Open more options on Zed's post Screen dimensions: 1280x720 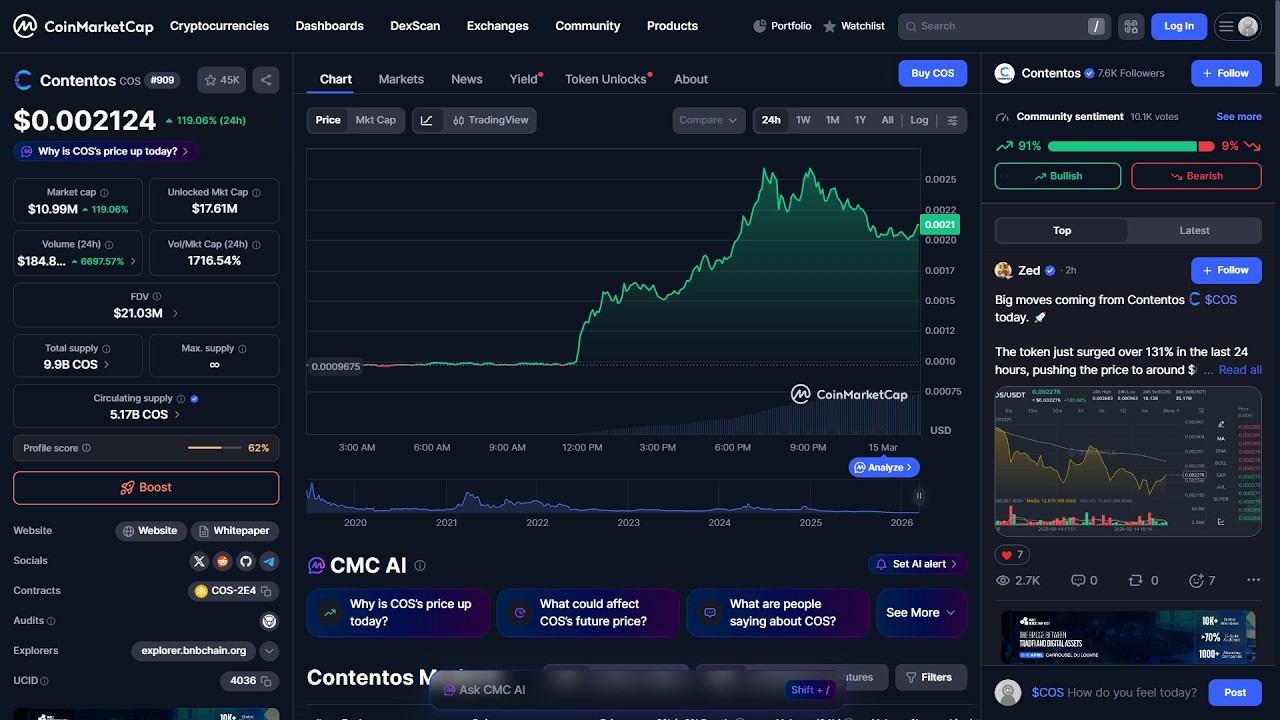pyautogui.click(x=1253, y=580)
